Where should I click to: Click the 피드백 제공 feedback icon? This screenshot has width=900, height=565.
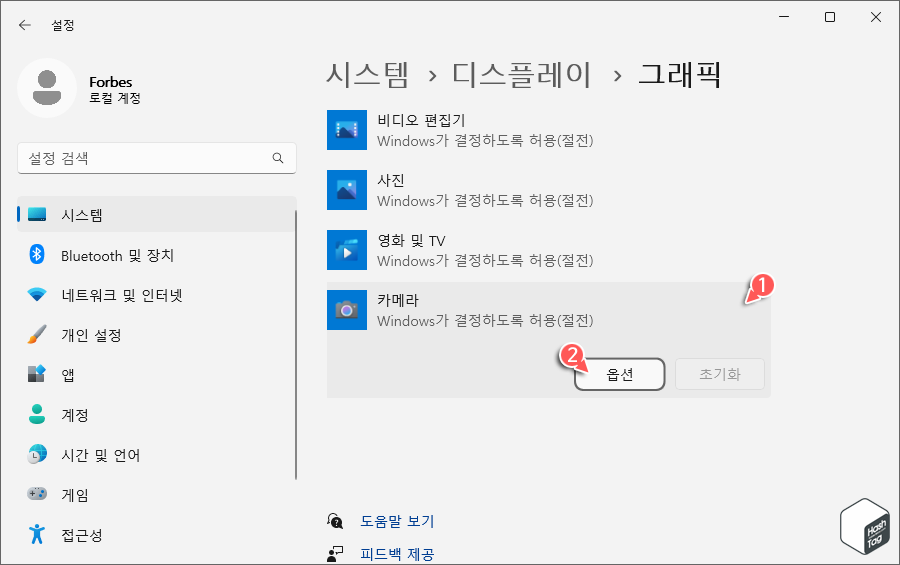pos(335,554)
